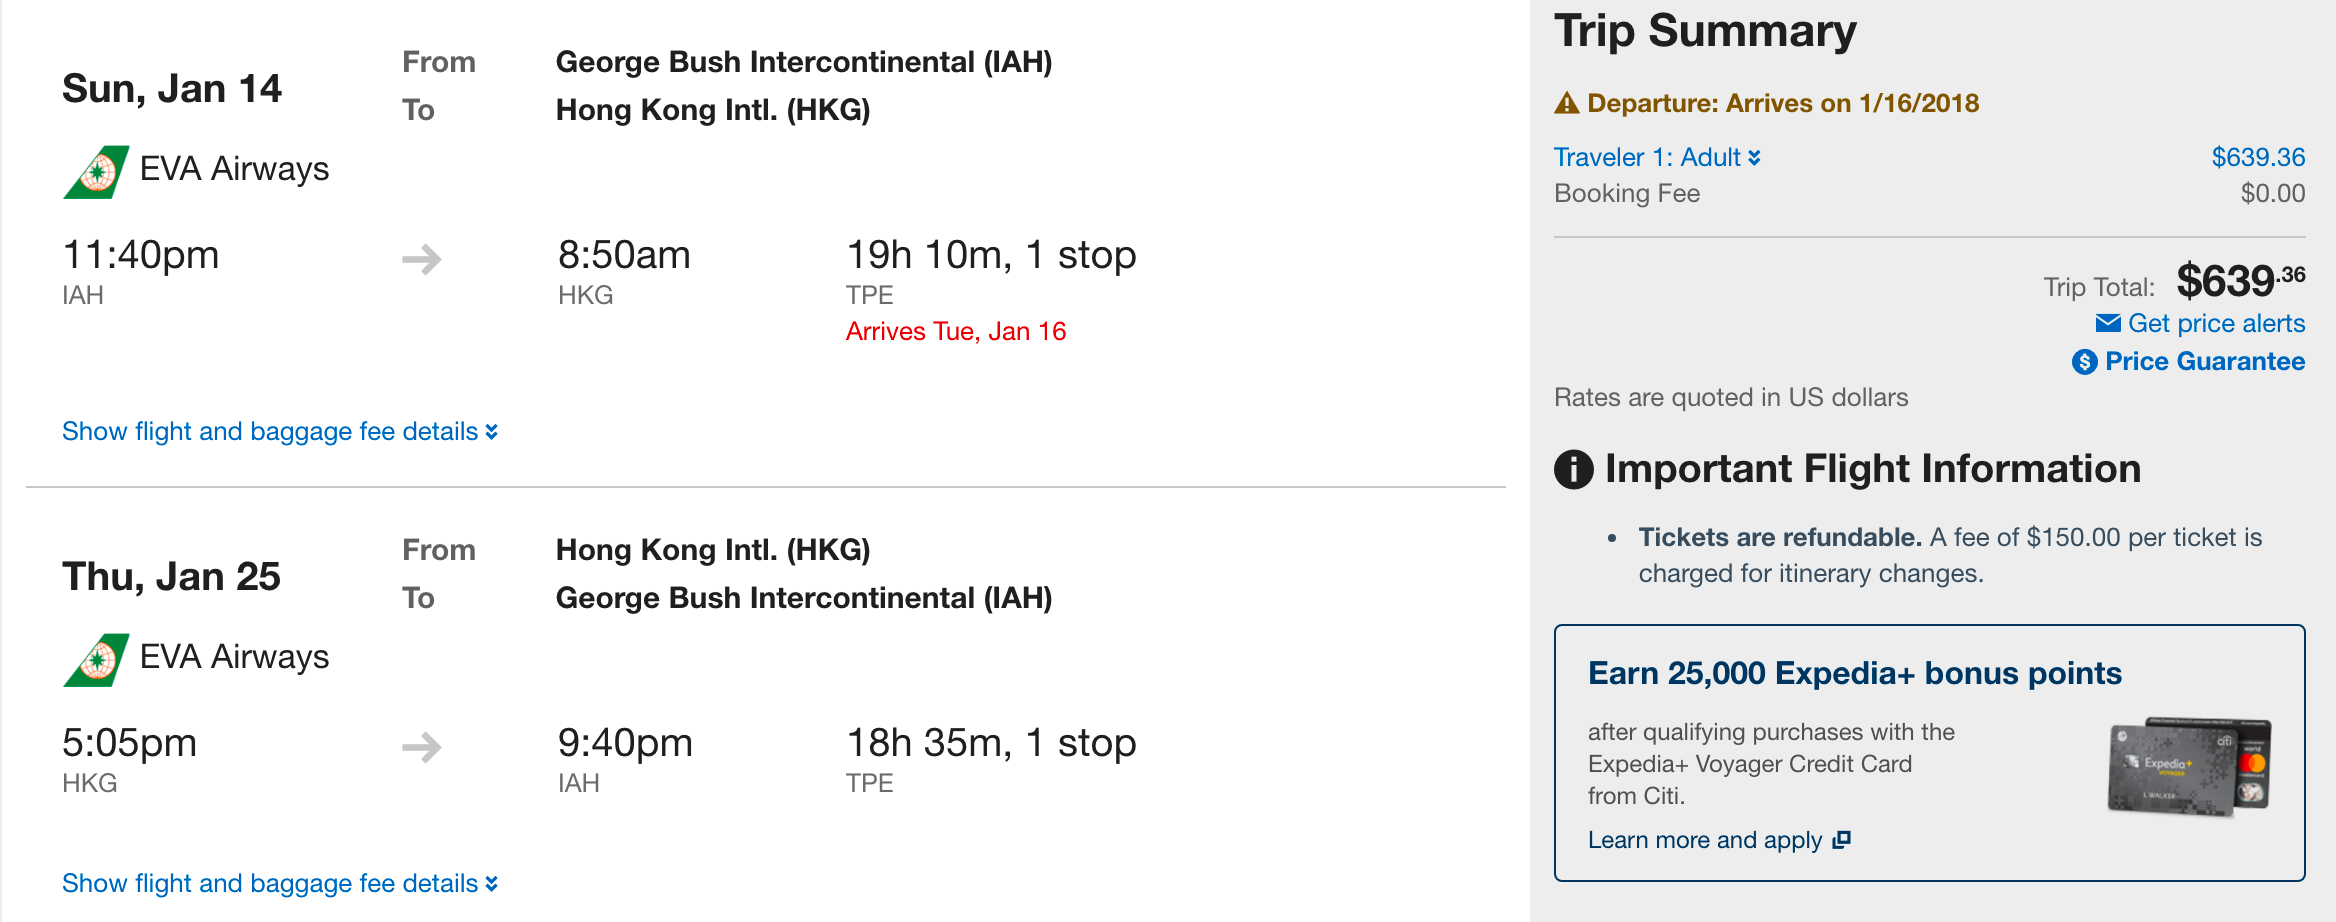The height and width of the screenshot is (922, 2336).
Task: Click the dollar badge icon by Price Guarantee
Action: coord(2084,362)
